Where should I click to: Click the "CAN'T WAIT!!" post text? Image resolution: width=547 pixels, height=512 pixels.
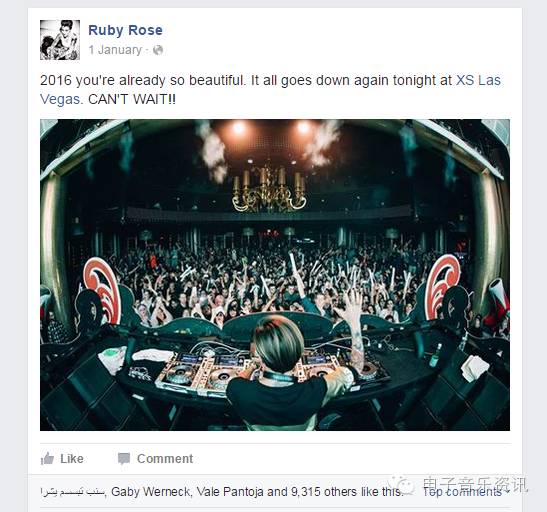pyautogui.click(x=132, y=99)
